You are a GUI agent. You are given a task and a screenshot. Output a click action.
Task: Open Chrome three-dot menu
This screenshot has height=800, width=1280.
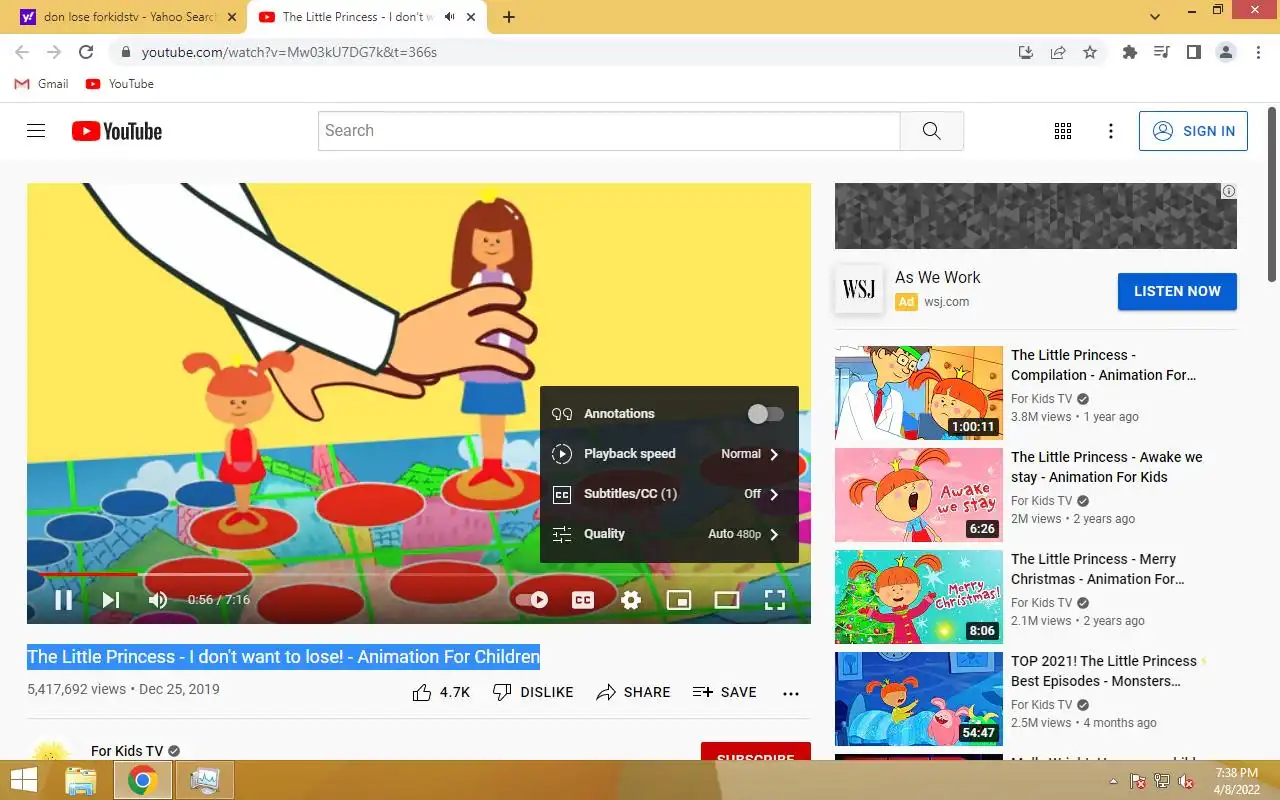tap(1257, 52)
